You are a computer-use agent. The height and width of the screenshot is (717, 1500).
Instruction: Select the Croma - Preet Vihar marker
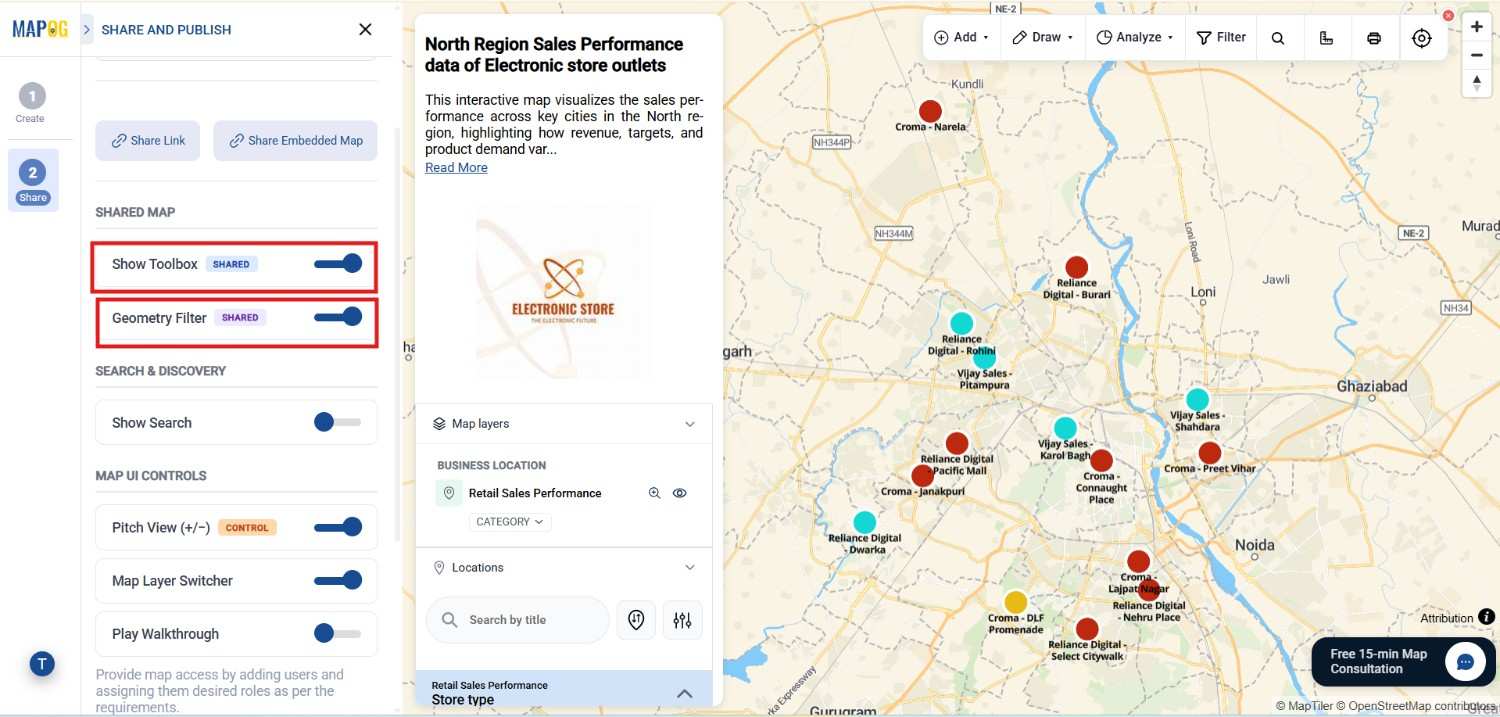pyautogui.click(x=1210, y=453)
